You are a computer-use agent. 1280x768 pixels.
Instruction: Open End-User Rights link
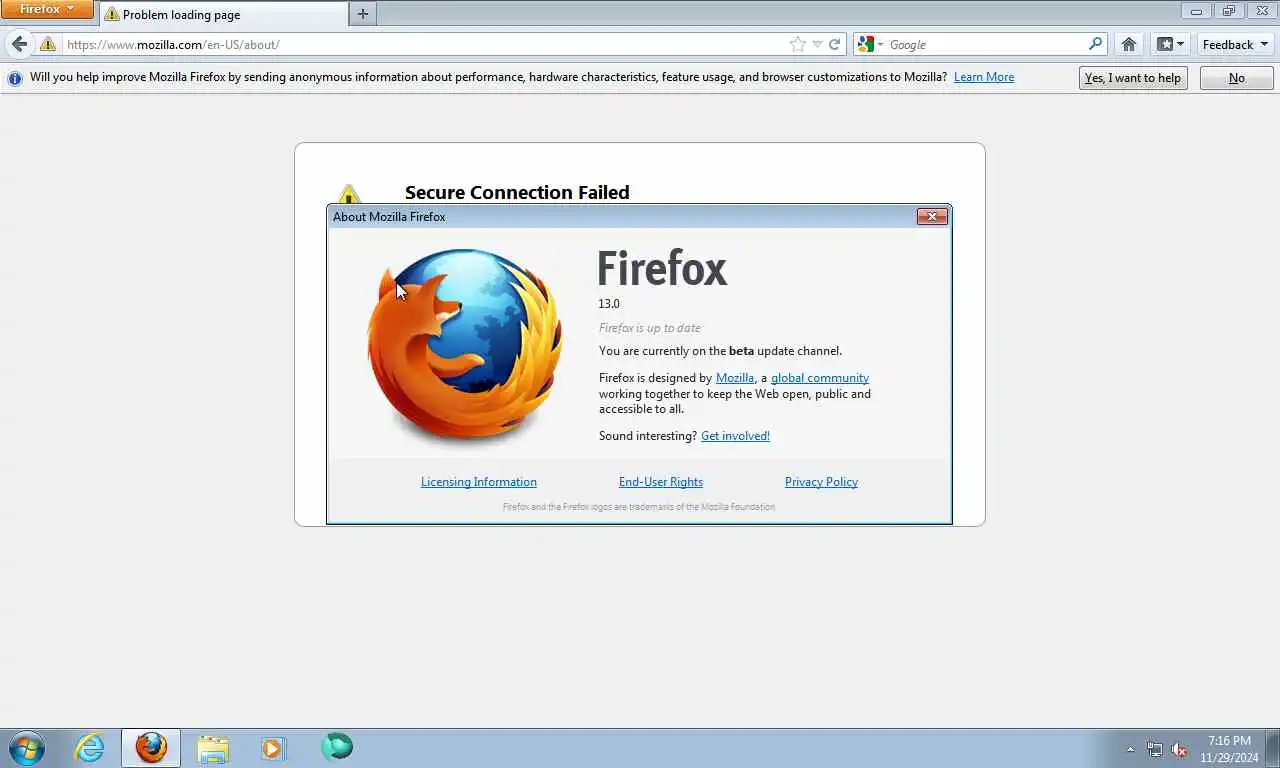pos(661,482)
